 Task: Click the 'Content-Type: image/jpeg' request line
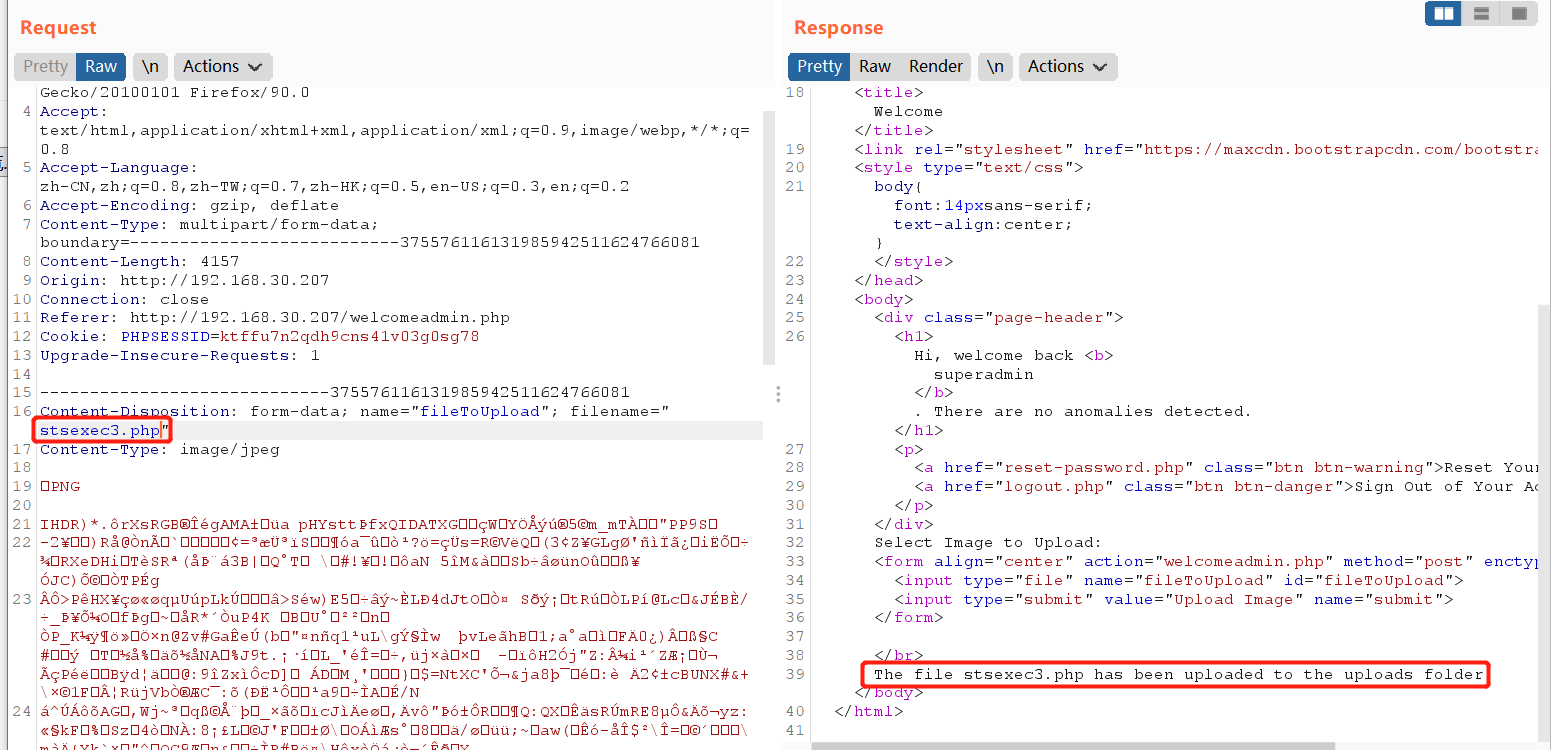160,449
